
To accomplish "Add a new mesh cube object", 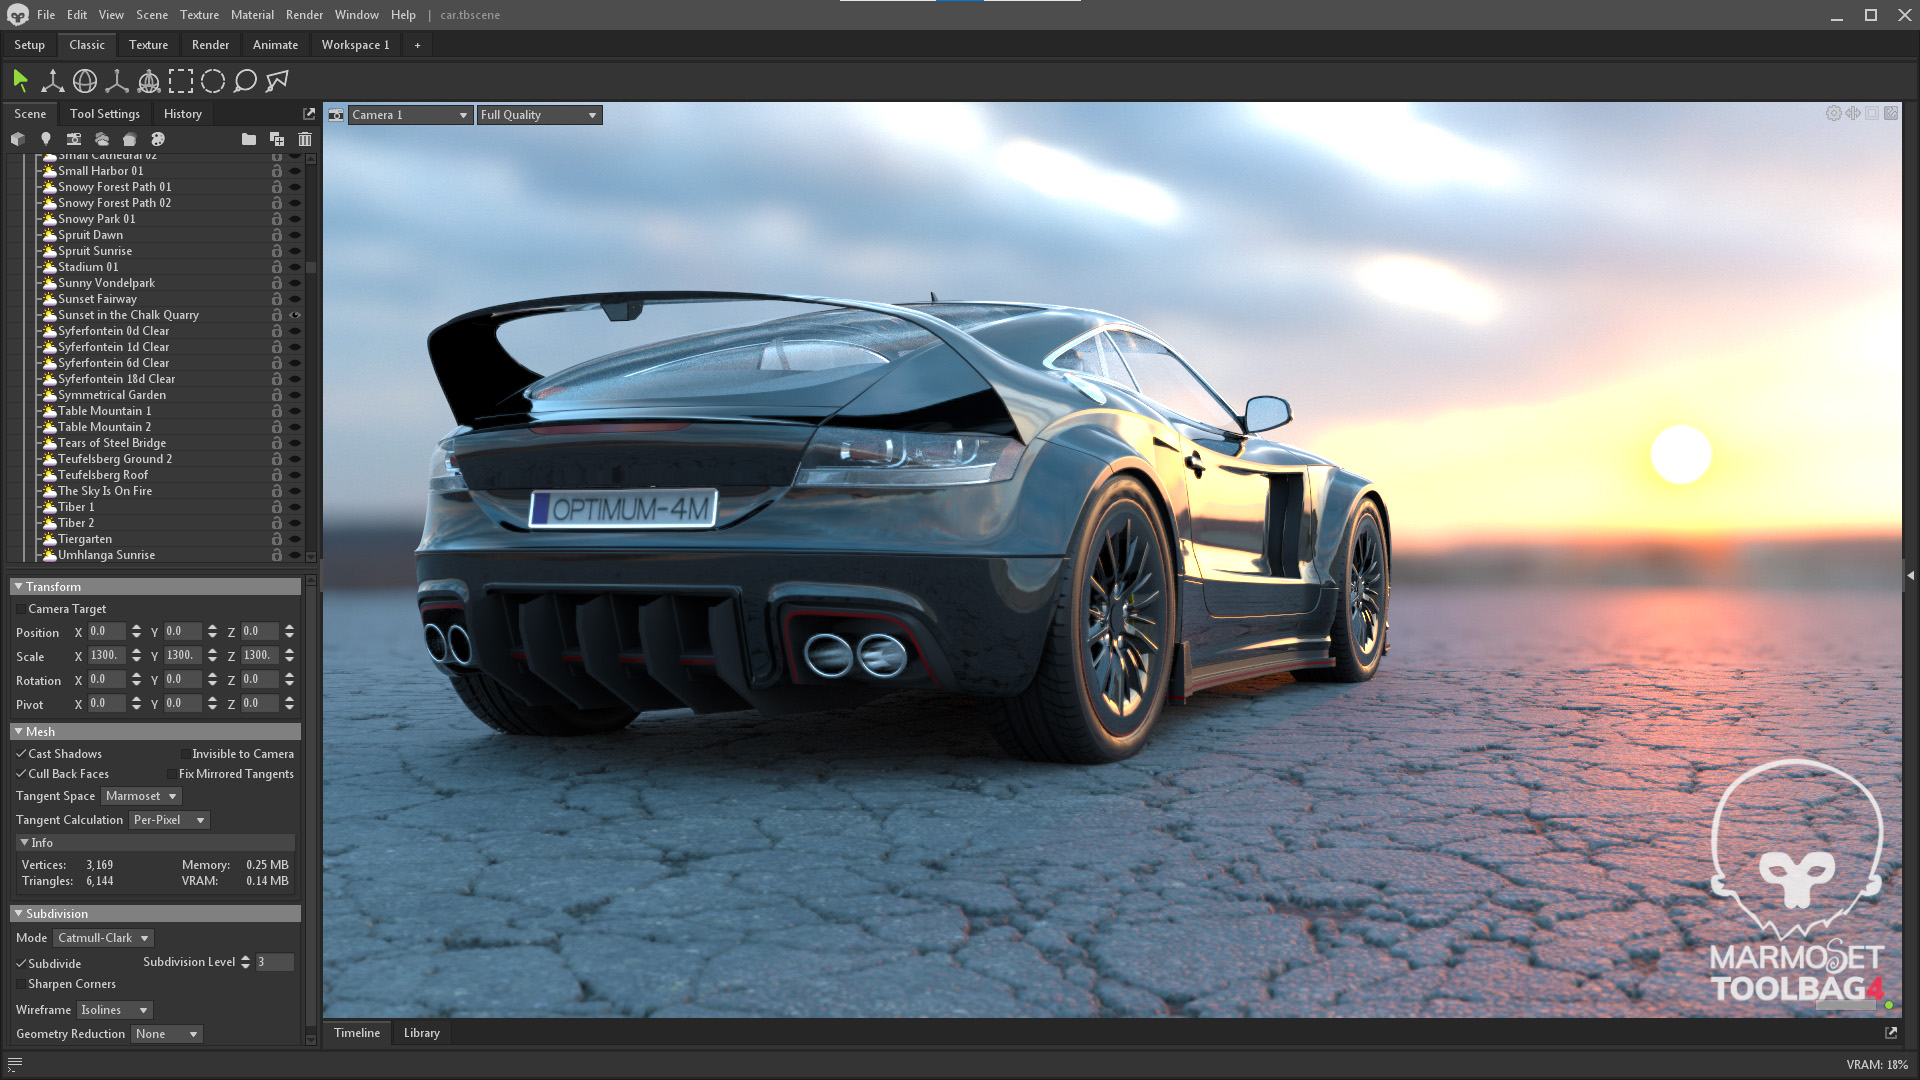I will pyautogui.click(x=17, y=139).
